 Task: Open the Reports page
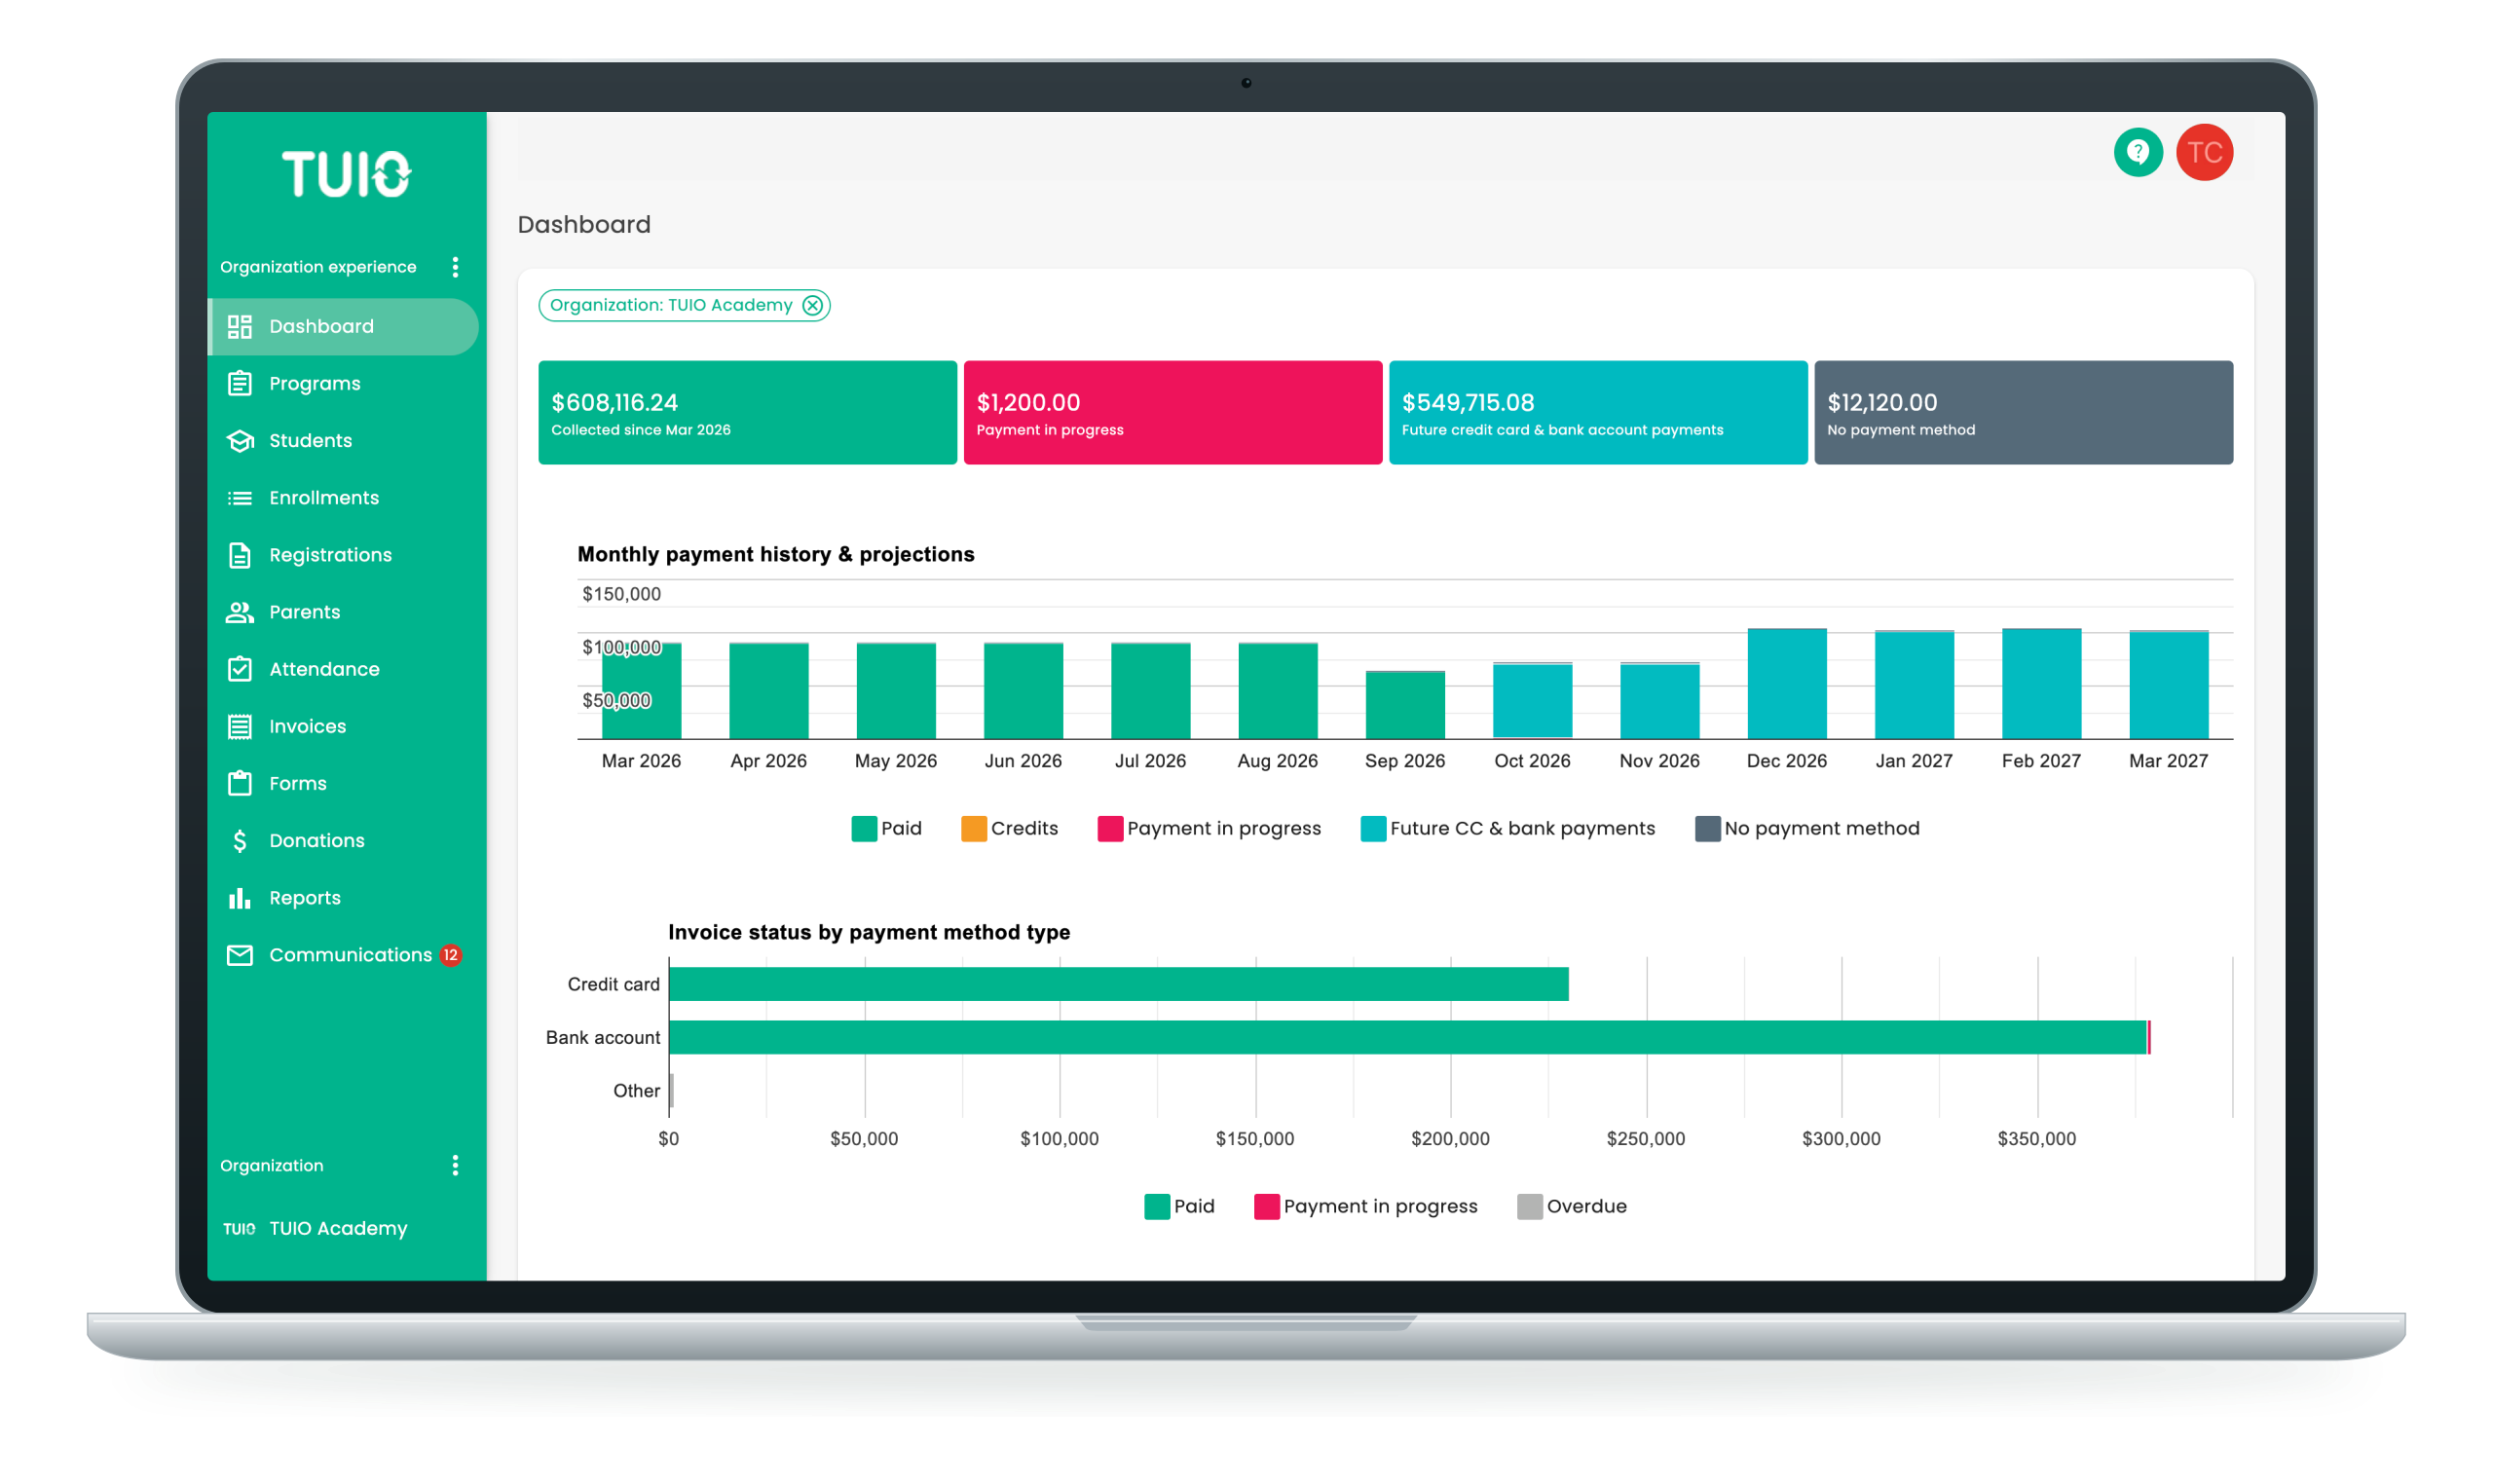343,898
